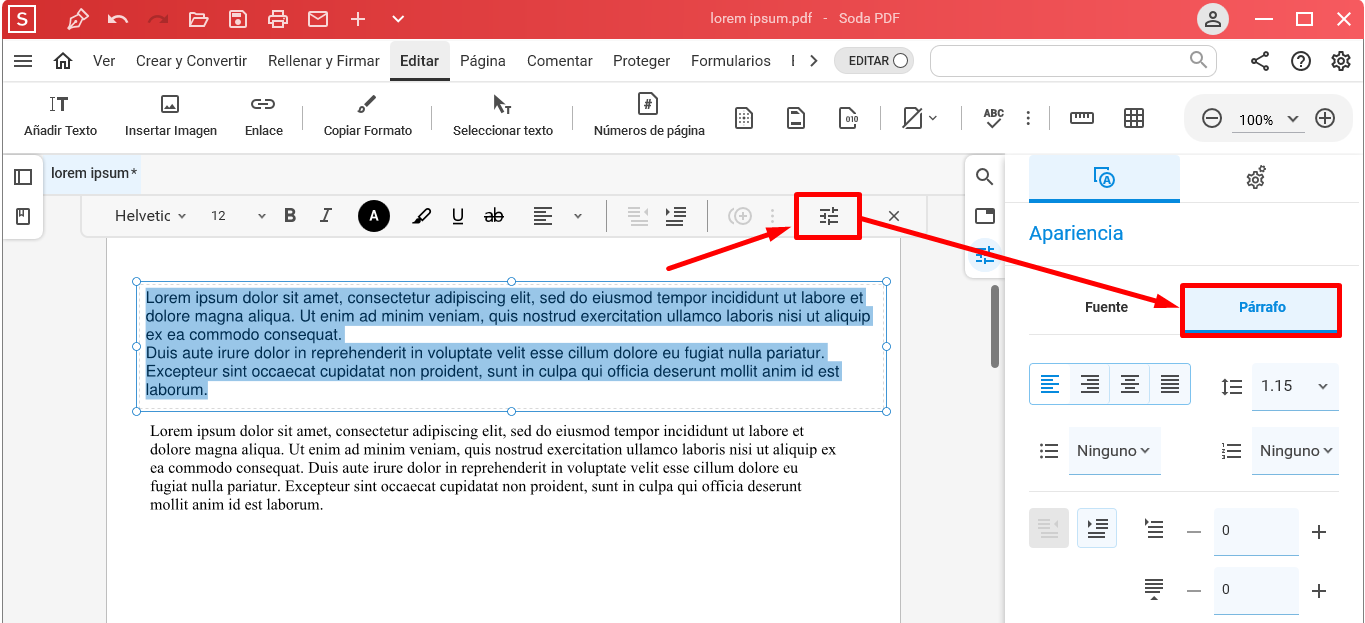This screenshot has height=623, width=1365.
Task: Close the text formatting toolbar
Action: pos(894,216)
